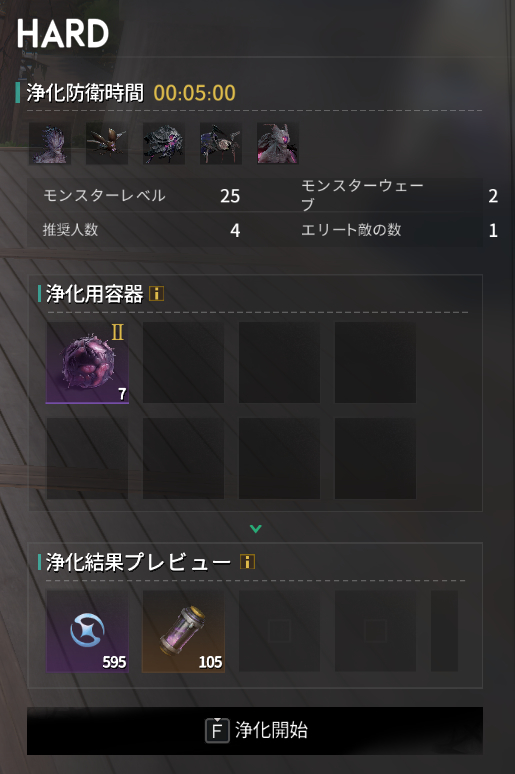
Task: Open info icon beside 浄化用容器
Action: tap(157, 294)
